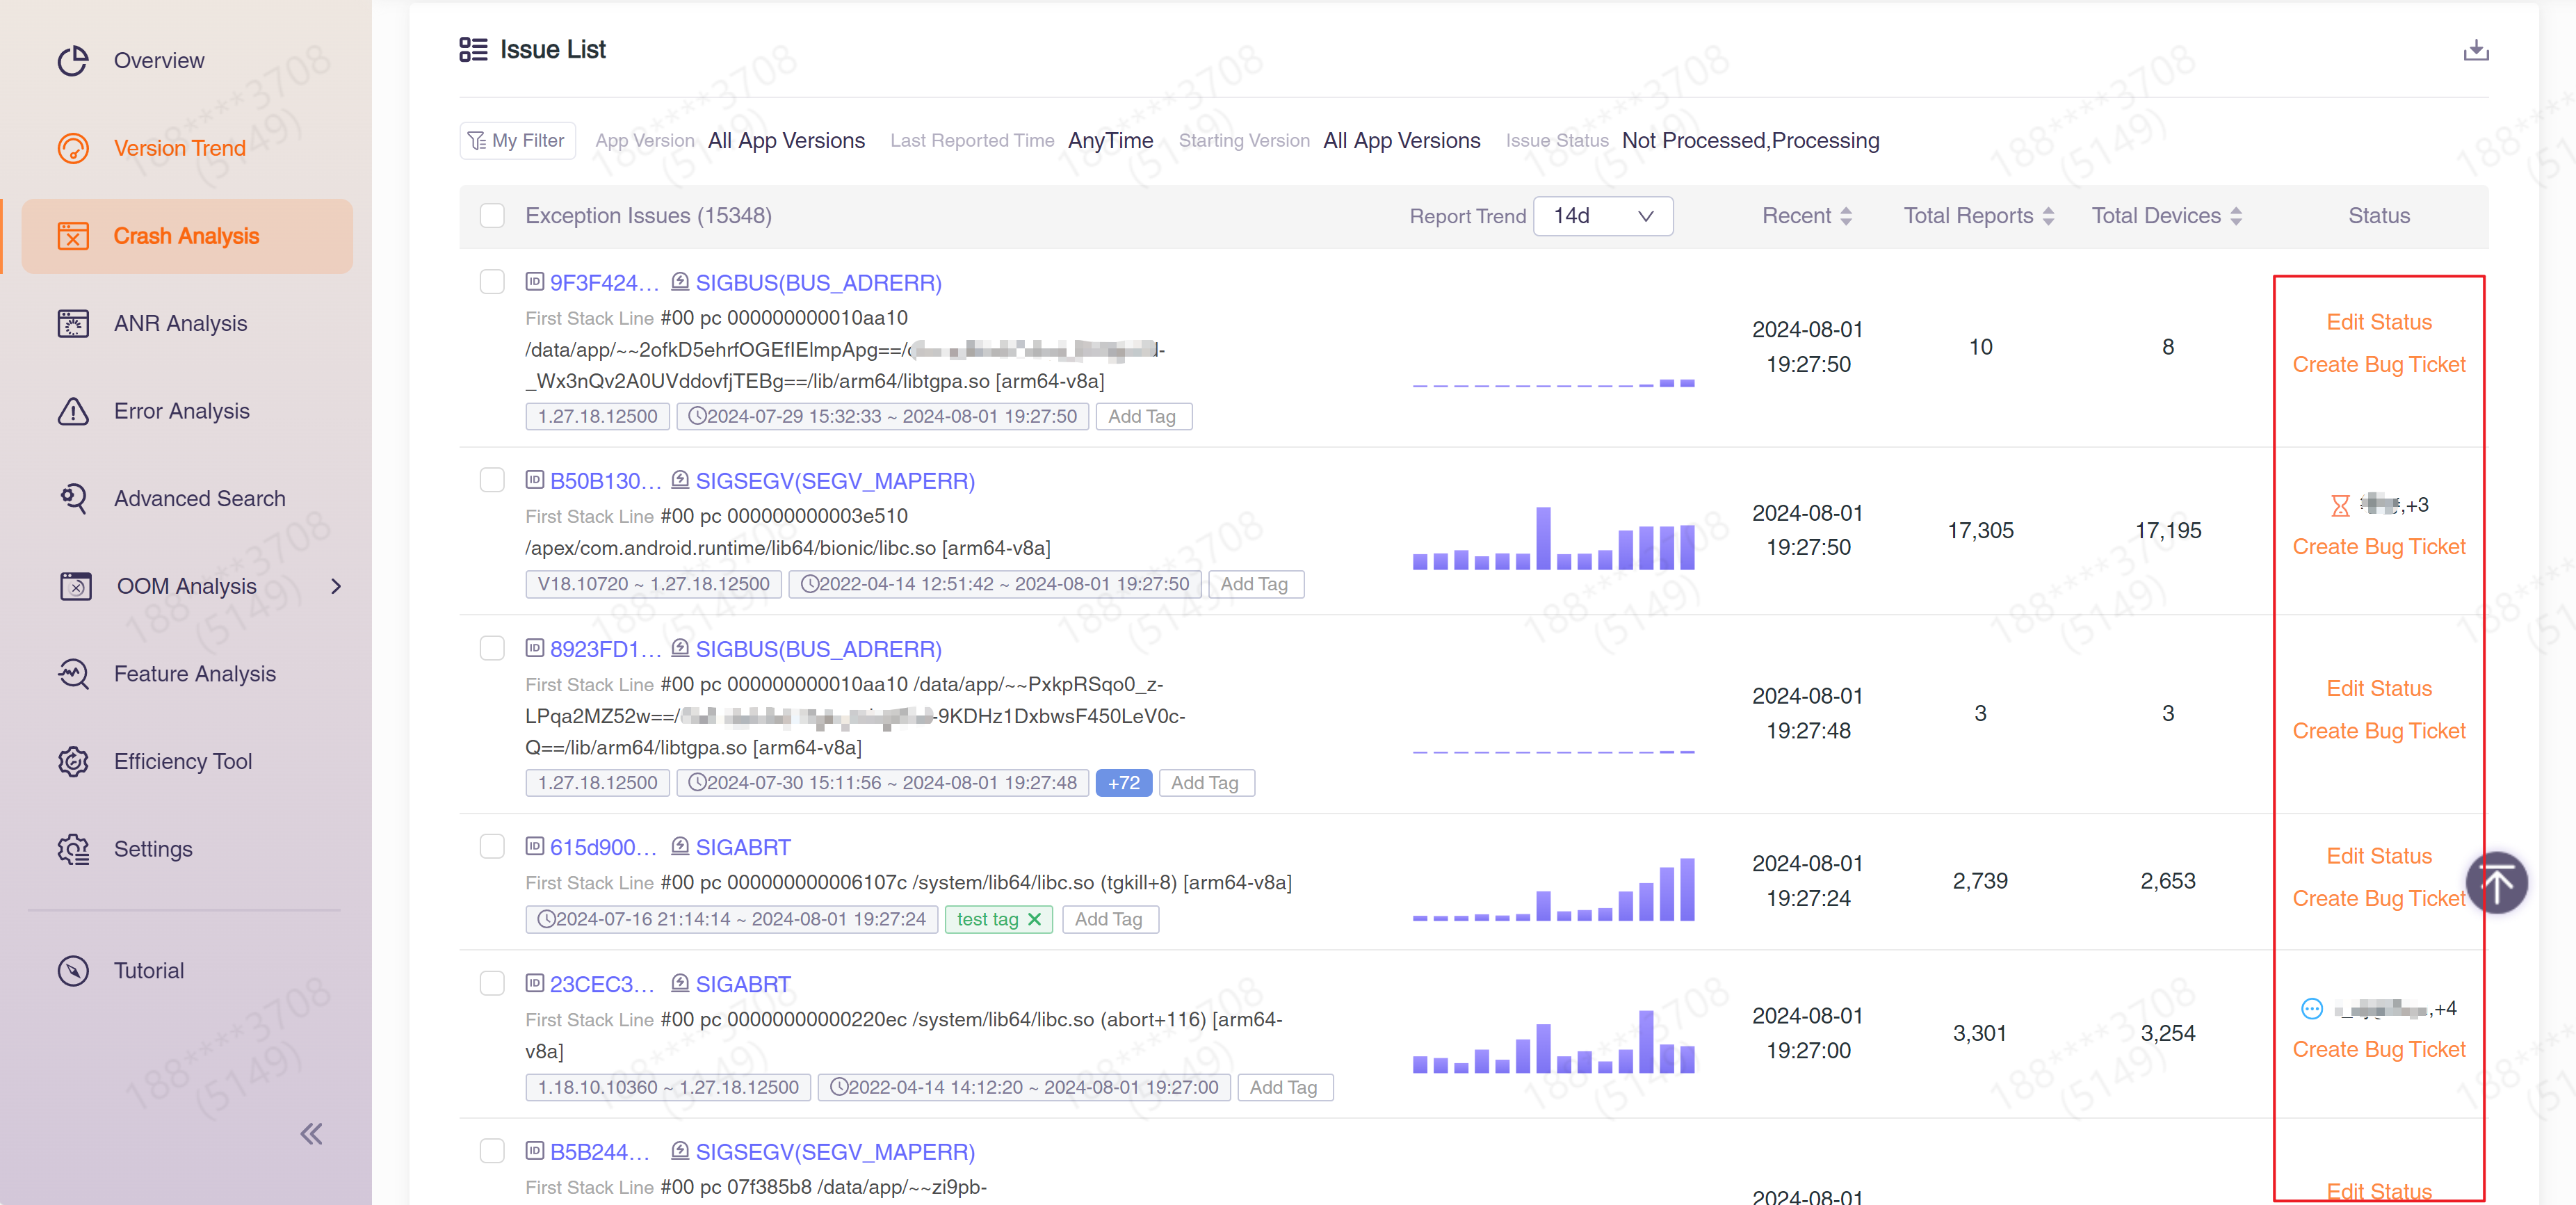Image resolution: width=2576 pixels, height=1205 pixels.
Task: Click the Error Analysis warning icon
Action: (x=73, y=411)
